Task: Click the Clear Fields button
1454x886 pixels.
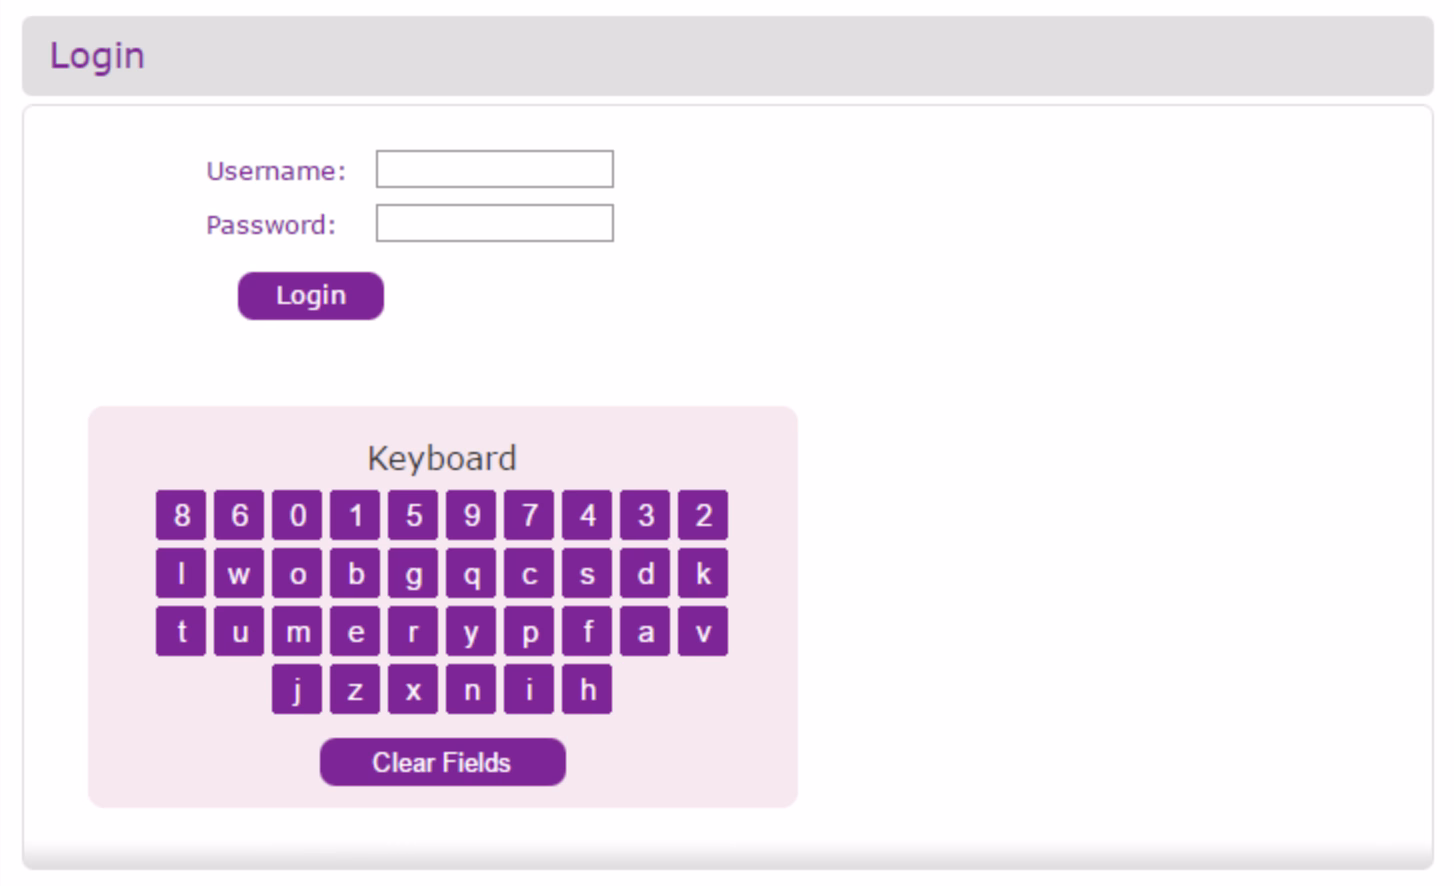Action: point(442,762)
